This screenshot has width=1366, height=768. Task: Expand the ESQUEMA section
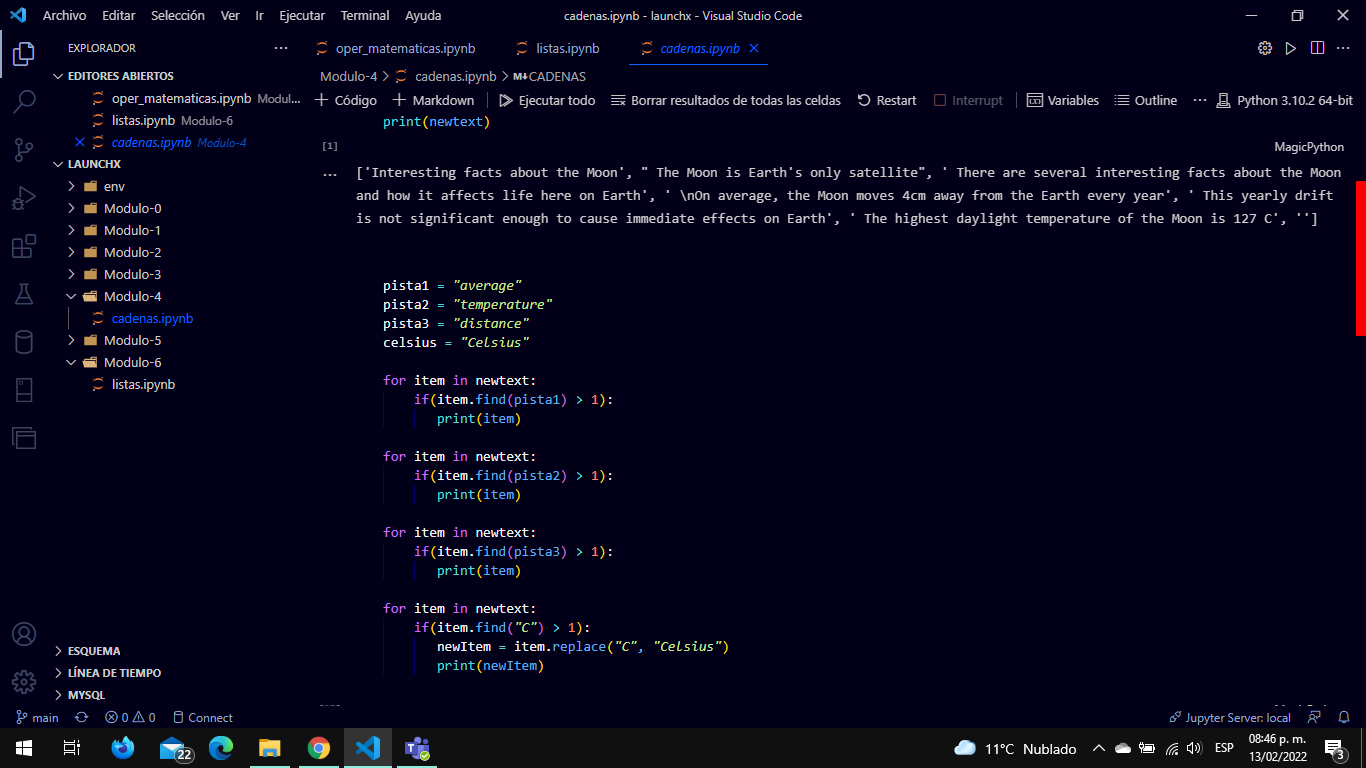tap(93, 651)
